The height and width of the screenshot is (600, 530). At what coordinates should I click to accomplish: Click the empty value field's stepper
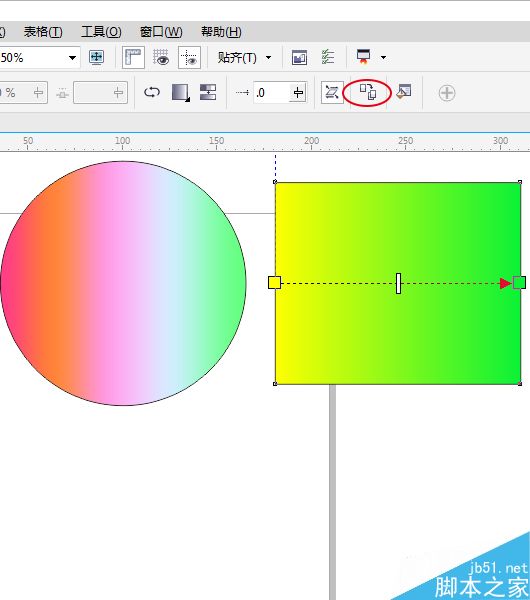pos(119,93)
